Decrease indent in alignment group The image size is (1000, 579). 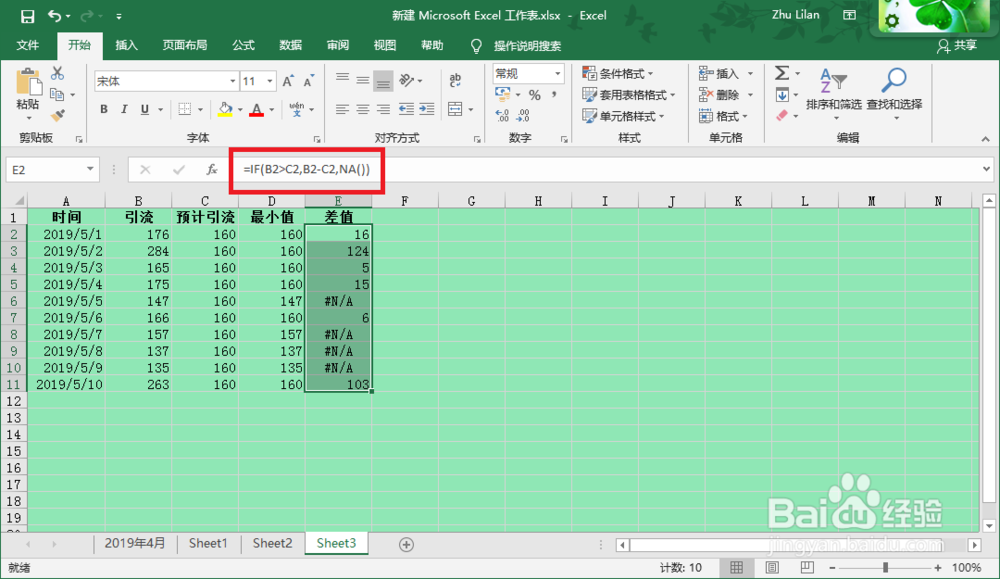(406, 109)
